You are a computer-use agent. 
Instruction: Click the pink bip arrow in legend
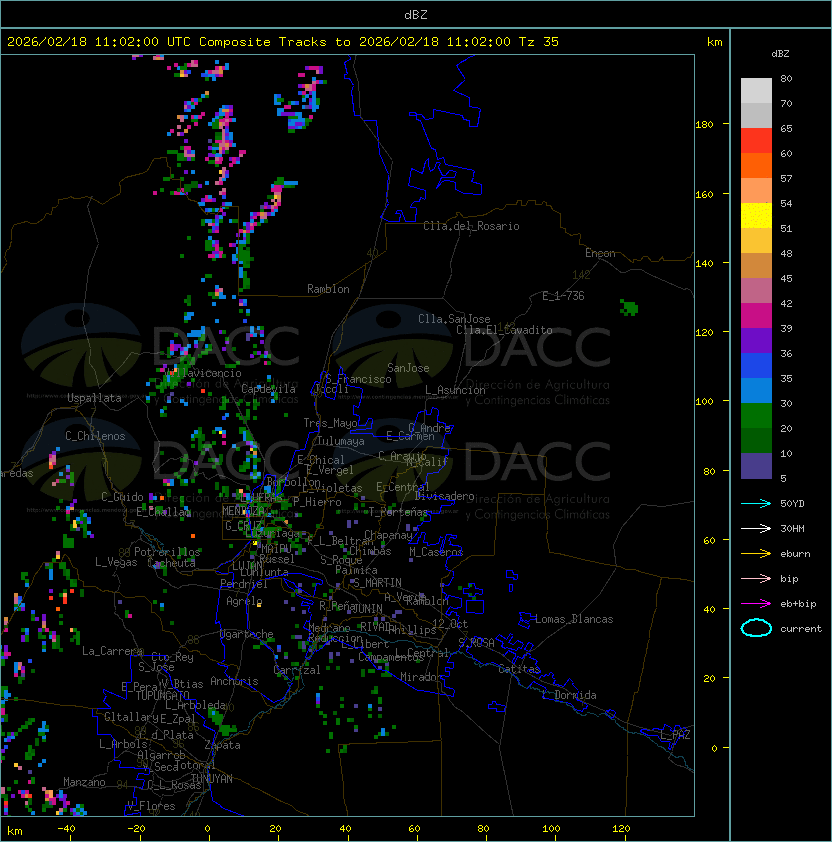pos(756,578)
